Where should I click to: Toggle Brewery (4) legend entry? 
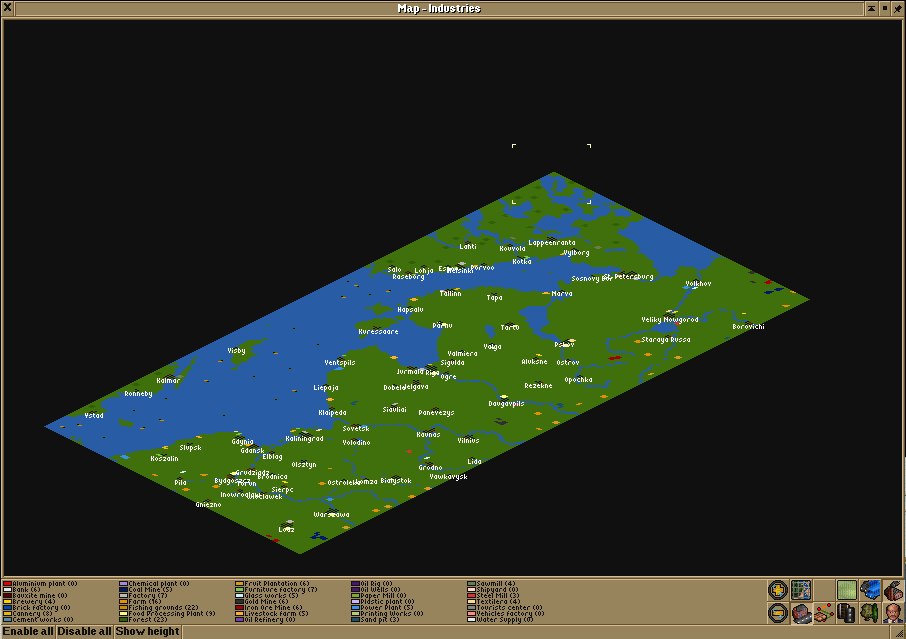(29, 601)
